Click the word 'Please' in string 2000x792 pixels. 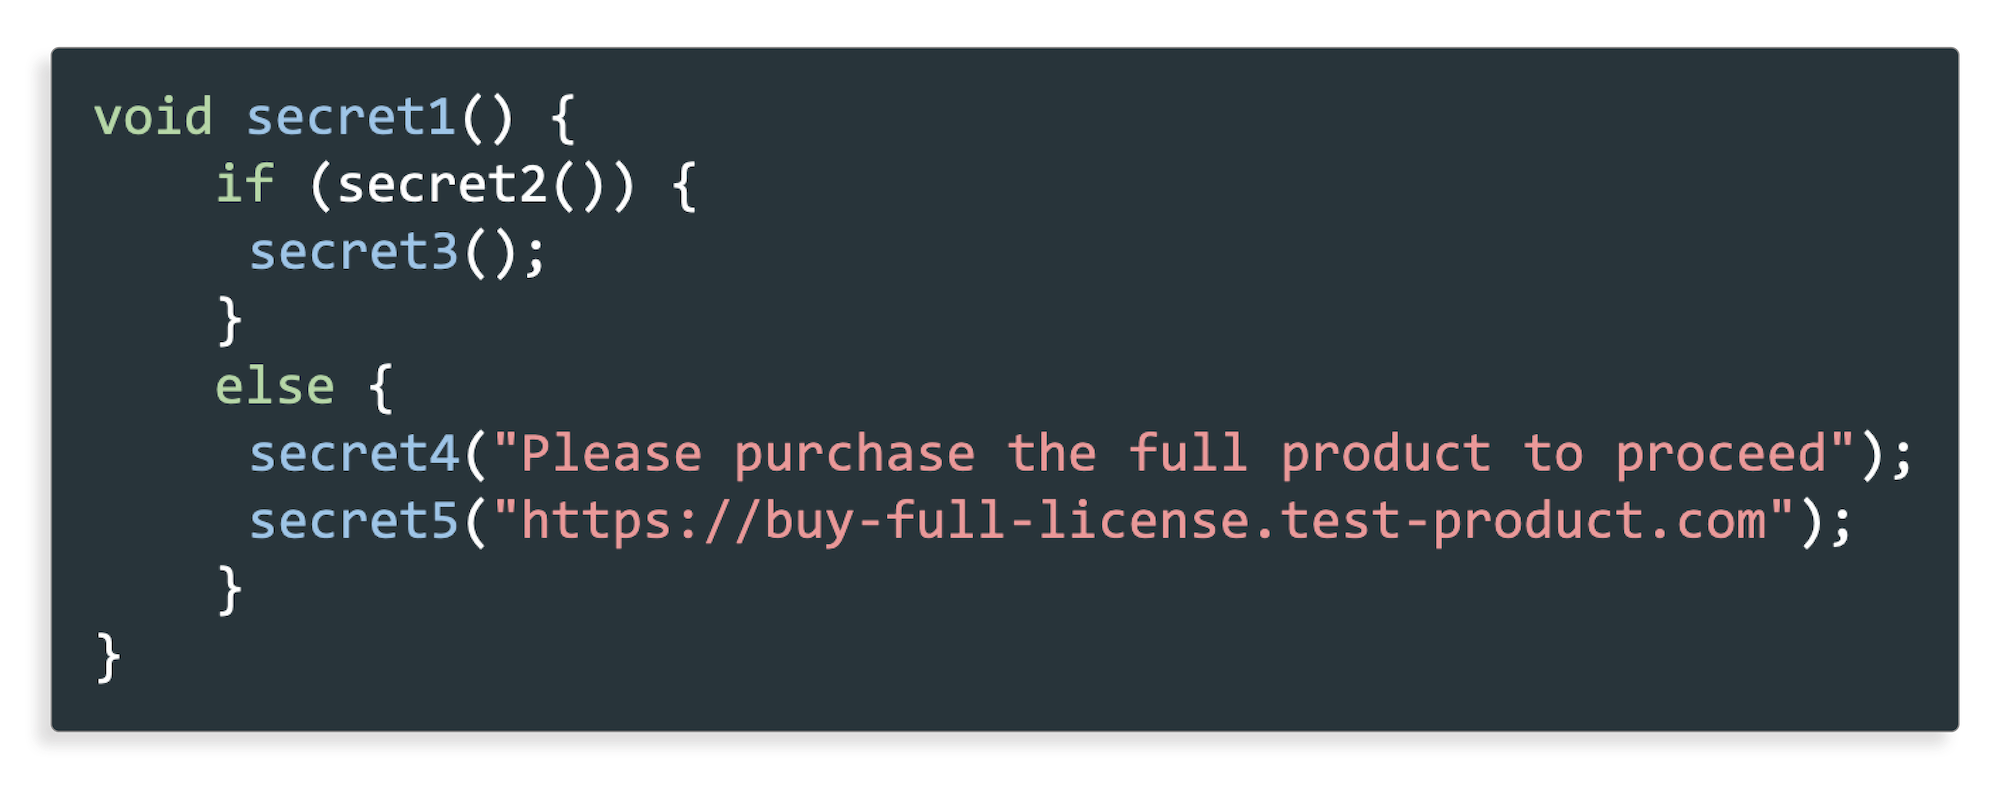pos(612,454)
